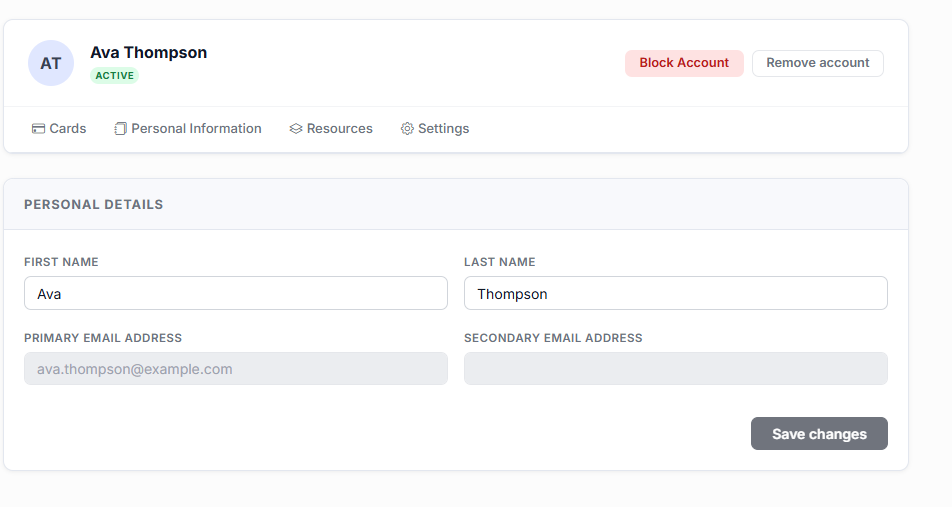Click the credit card icon beside Cards
This screenshot has width=952, height=507.
pos(38,129)
